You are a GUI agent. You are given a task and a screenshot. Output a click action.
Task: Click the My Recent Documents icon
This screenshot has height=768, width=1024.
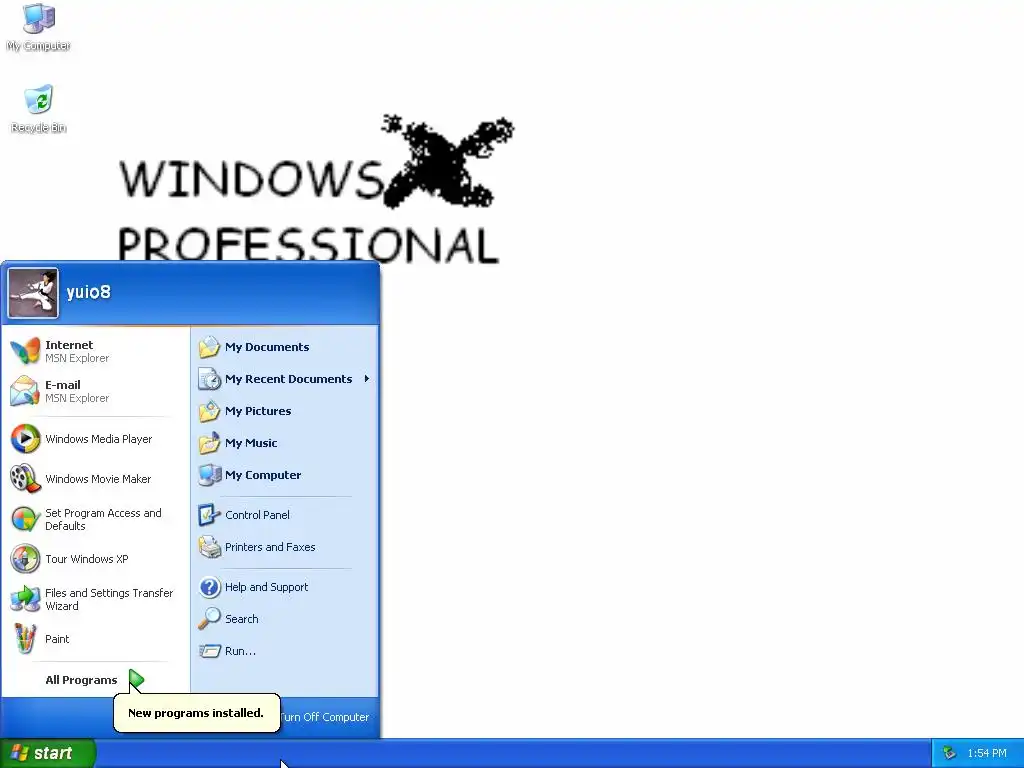210,379
